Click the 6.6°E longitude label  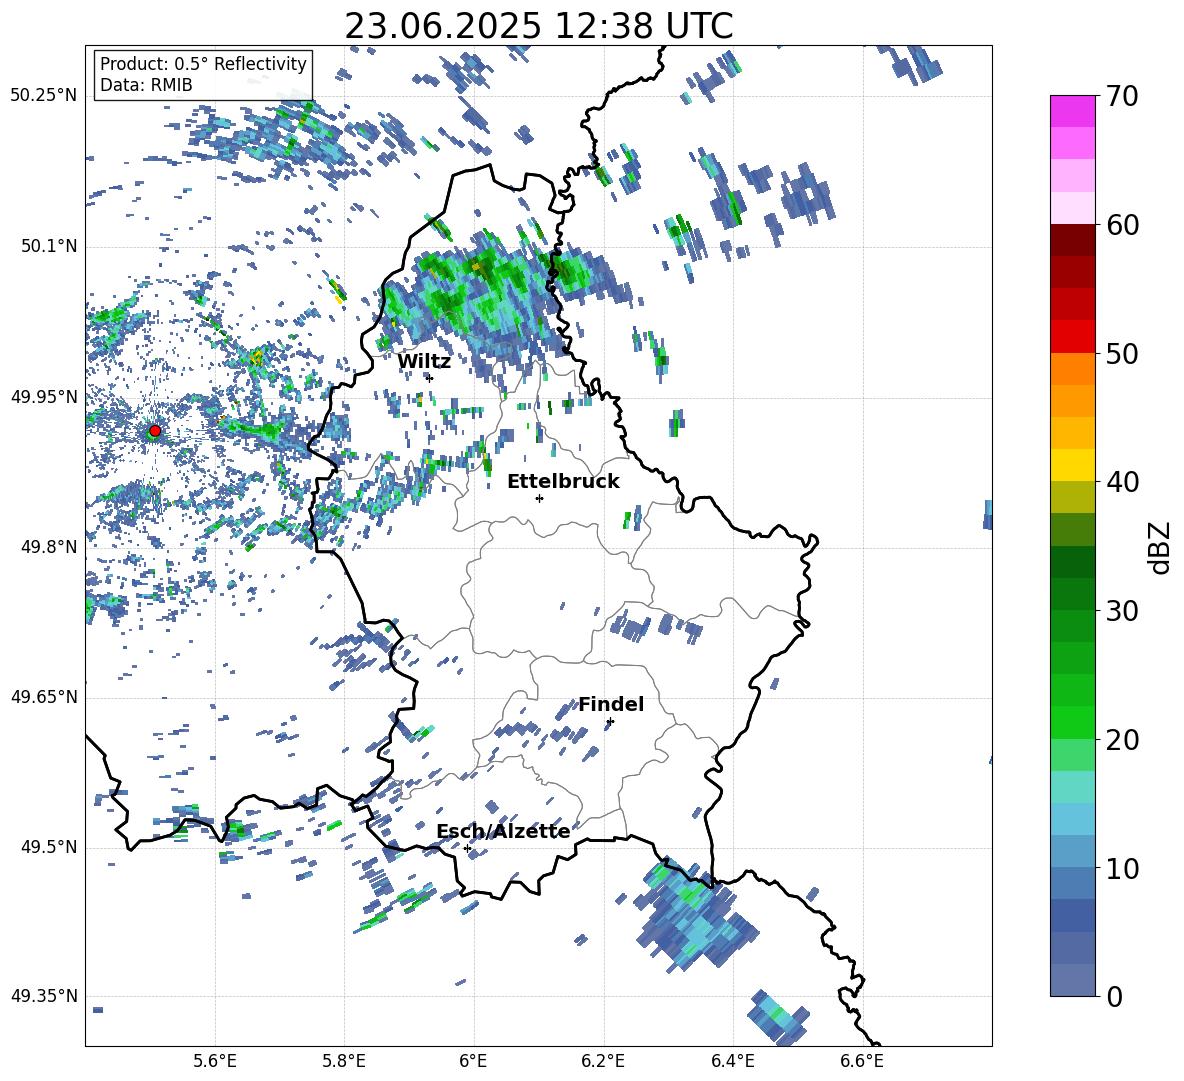[862, 1061]
